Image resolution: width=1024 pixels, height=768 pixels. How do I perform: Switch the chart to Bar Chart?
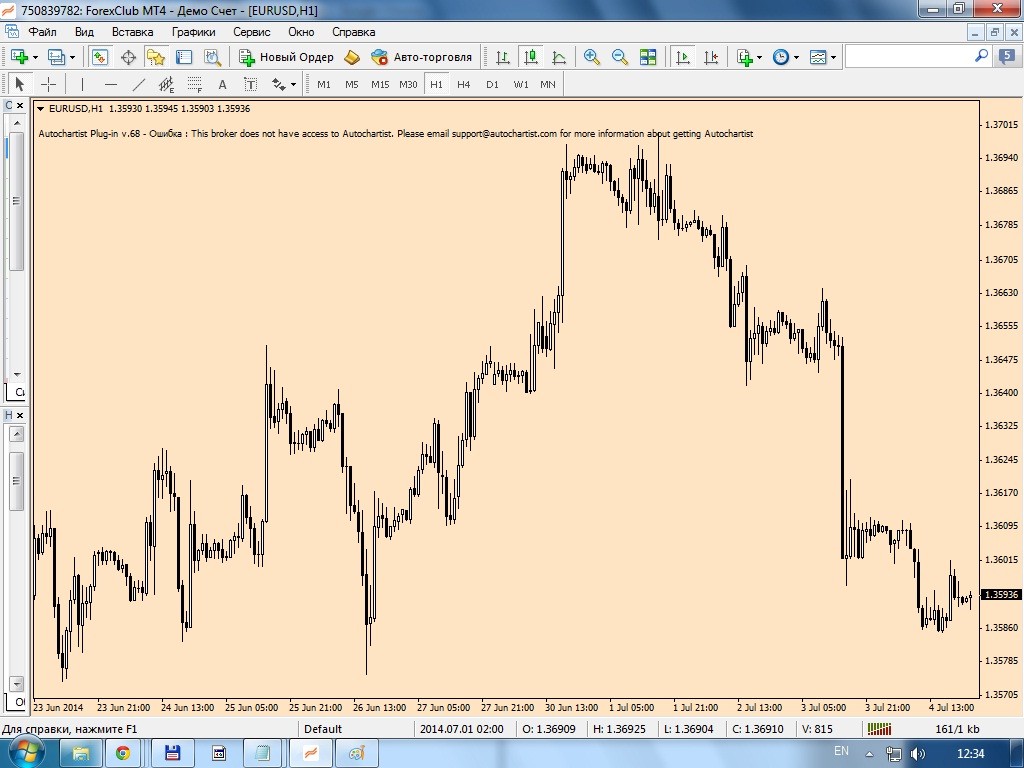coord(503,57)
